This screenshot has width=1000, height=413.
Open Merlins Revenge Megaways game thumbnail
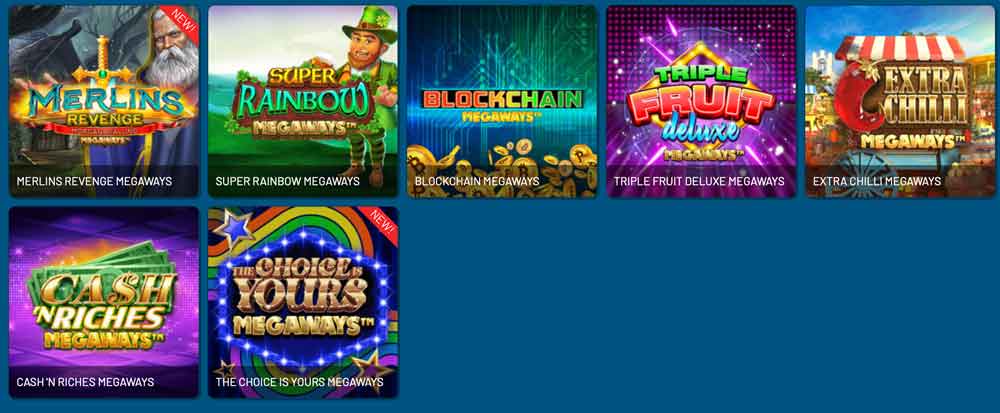[104, 101]
